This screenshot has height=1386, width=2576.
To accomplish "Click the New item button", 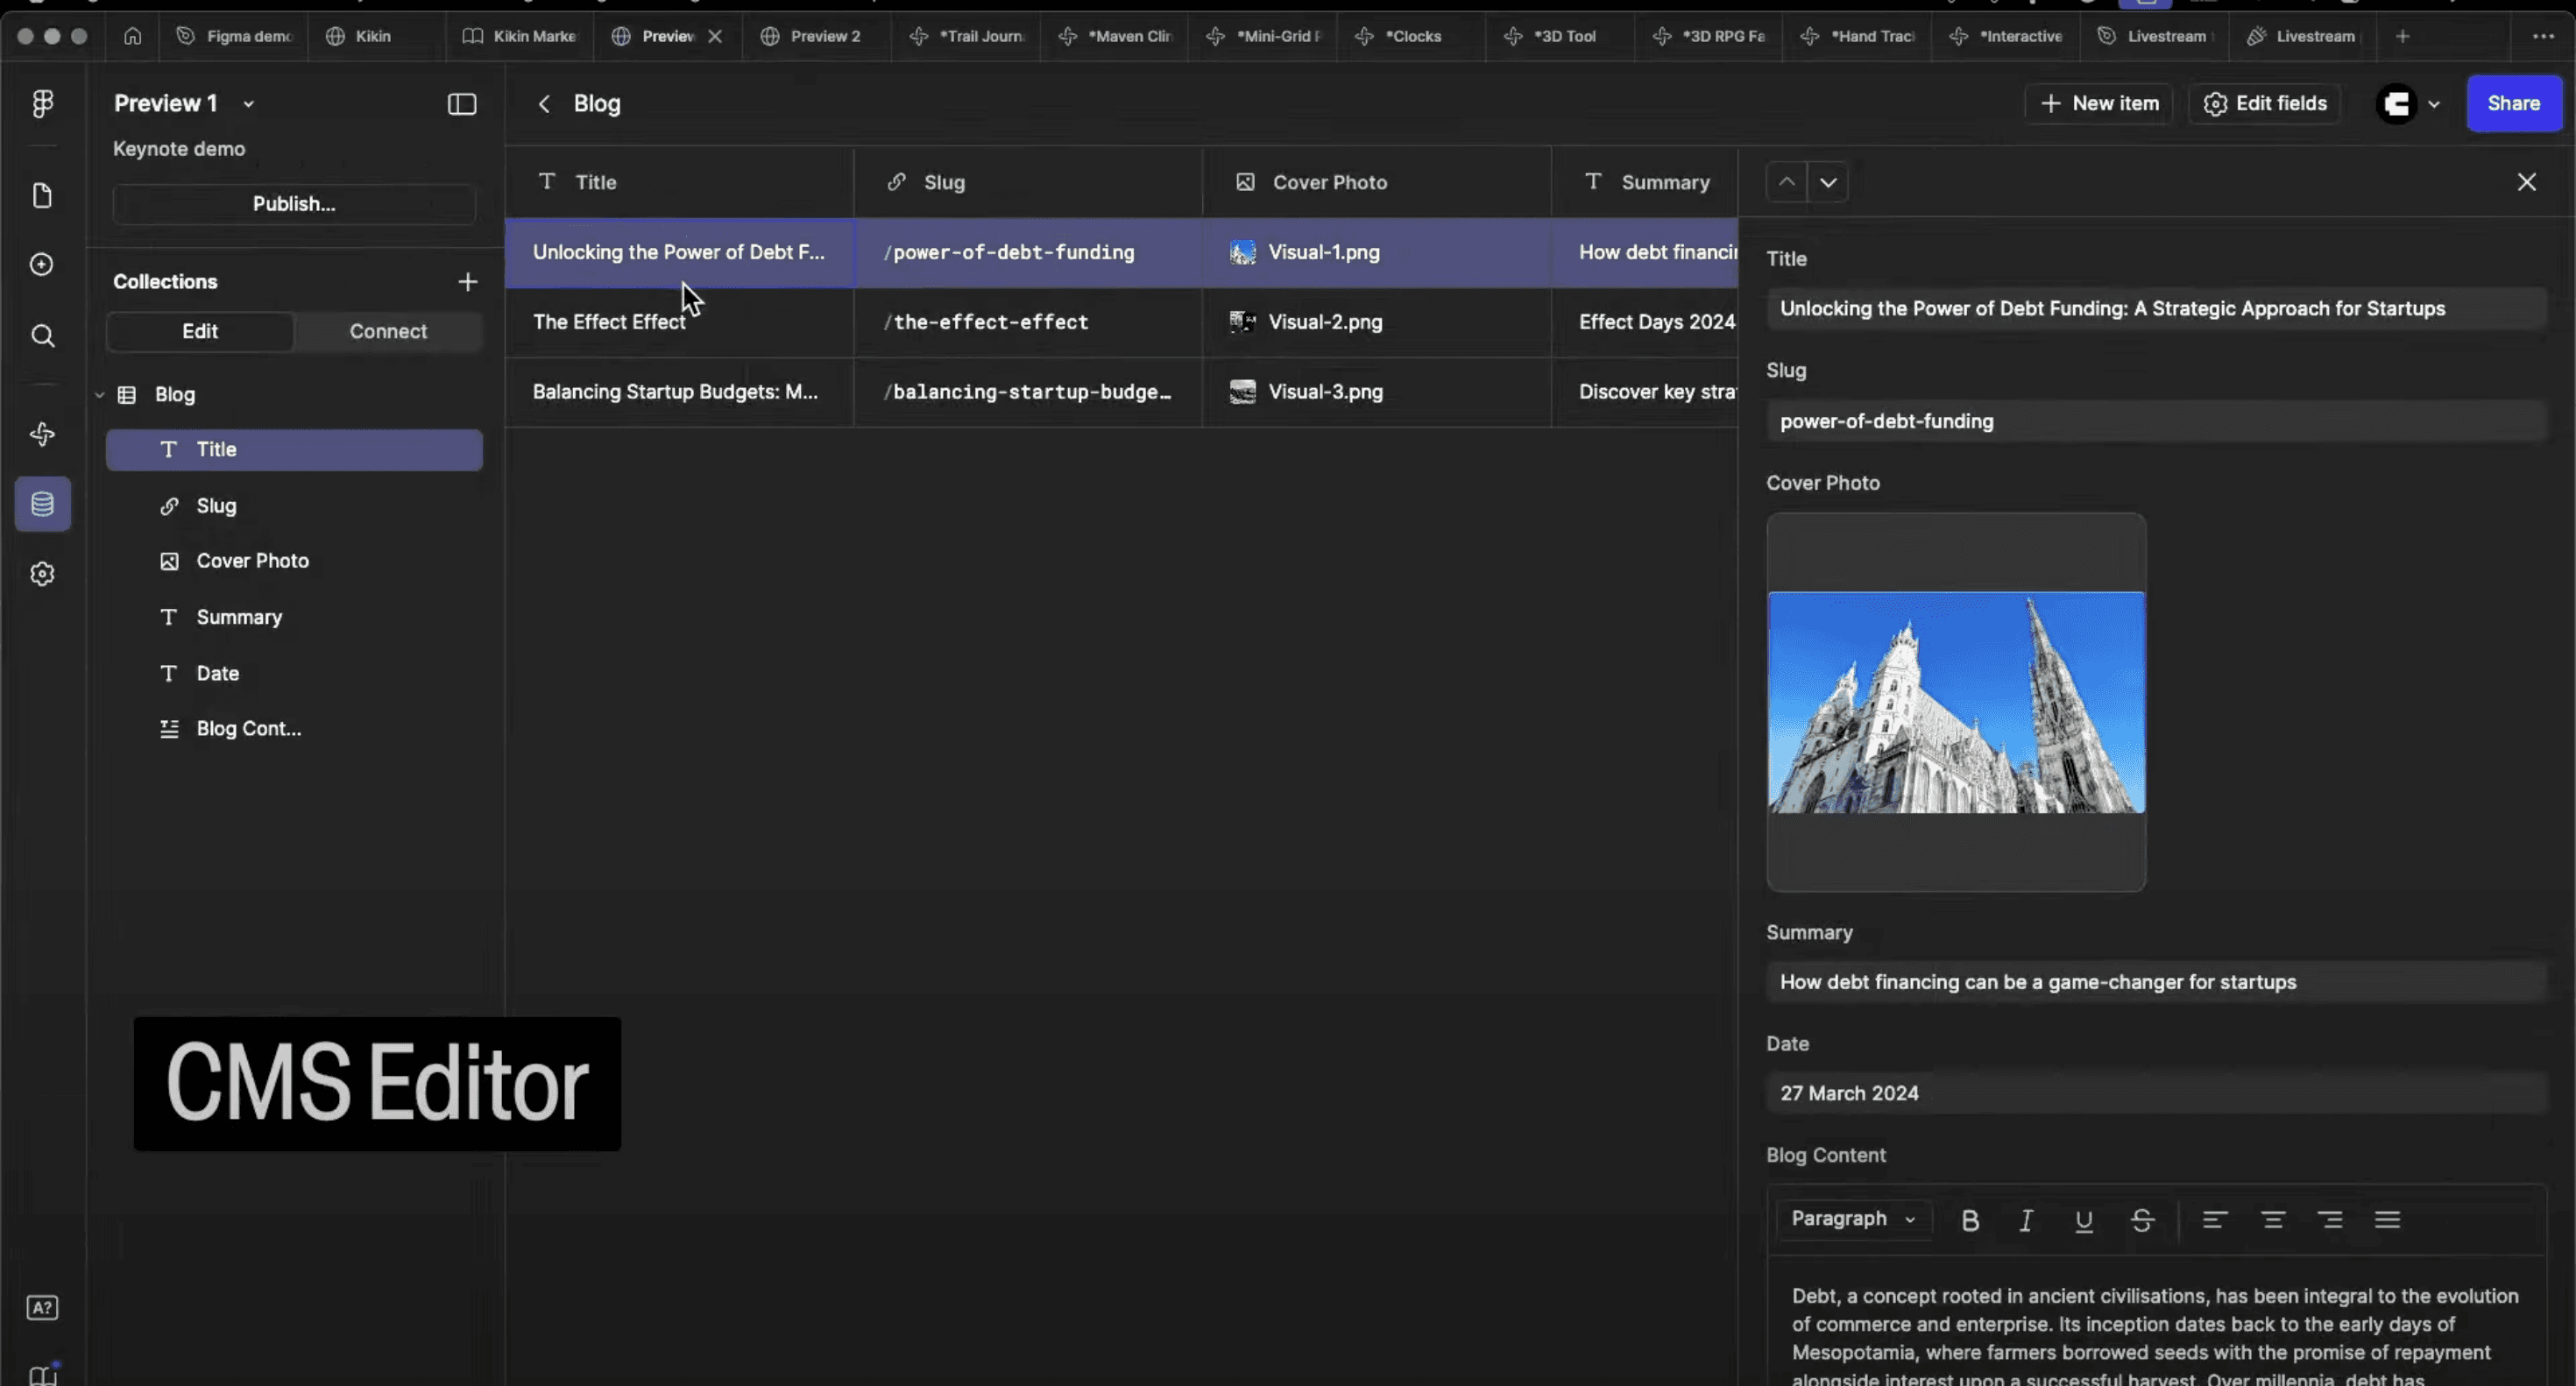I will point(2099,104).
